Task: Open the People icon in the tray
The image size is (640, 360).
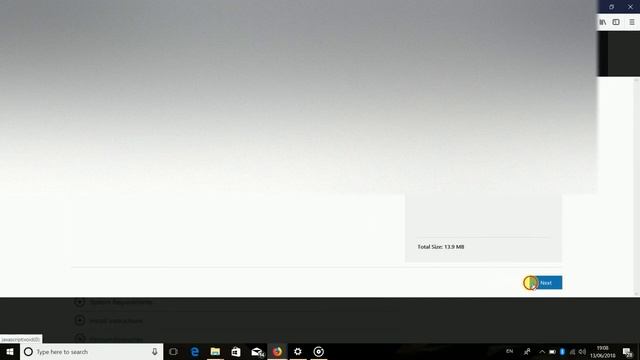Action: pyautogui.click(x=527, y=351)
